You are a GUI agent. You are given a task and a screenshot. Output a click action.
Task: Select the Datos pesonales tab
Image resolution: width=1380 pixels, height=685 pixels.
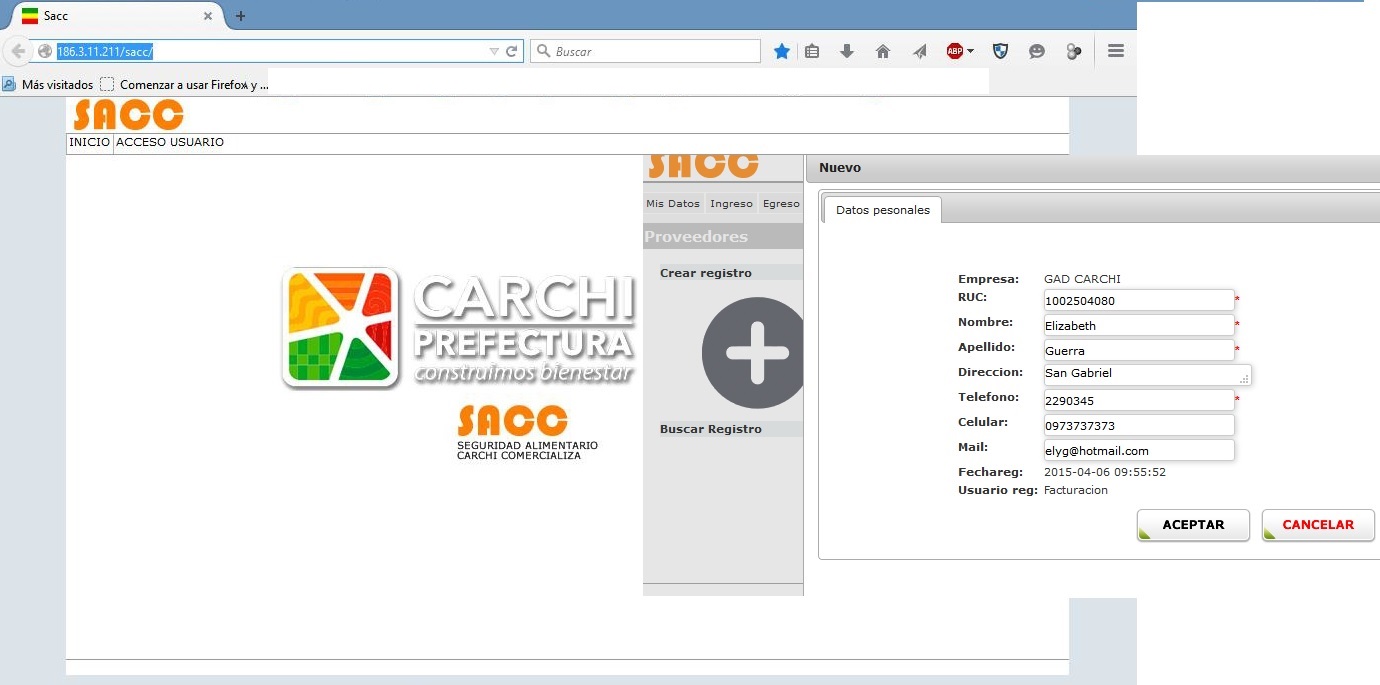tap(882, 210)
